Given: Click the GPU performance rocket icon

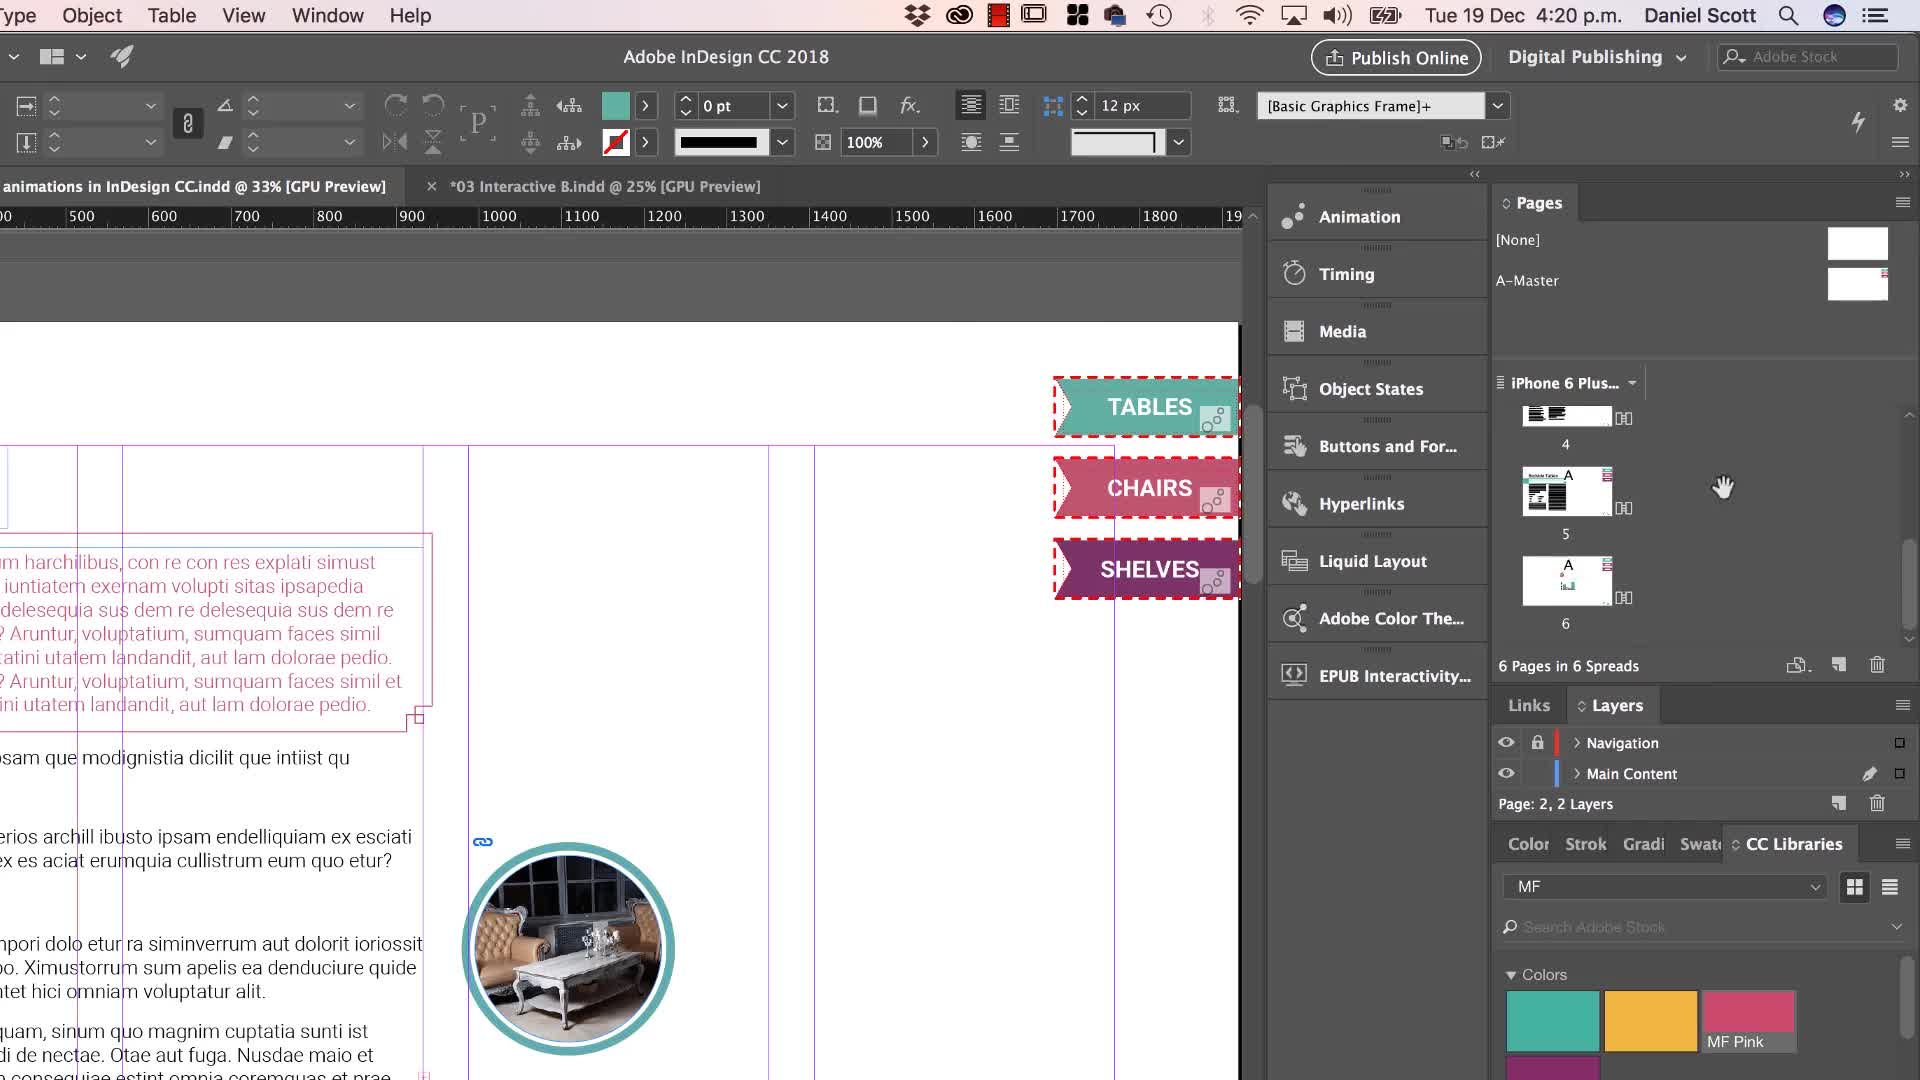Looking at the screenshot, I should coord(122,57).
